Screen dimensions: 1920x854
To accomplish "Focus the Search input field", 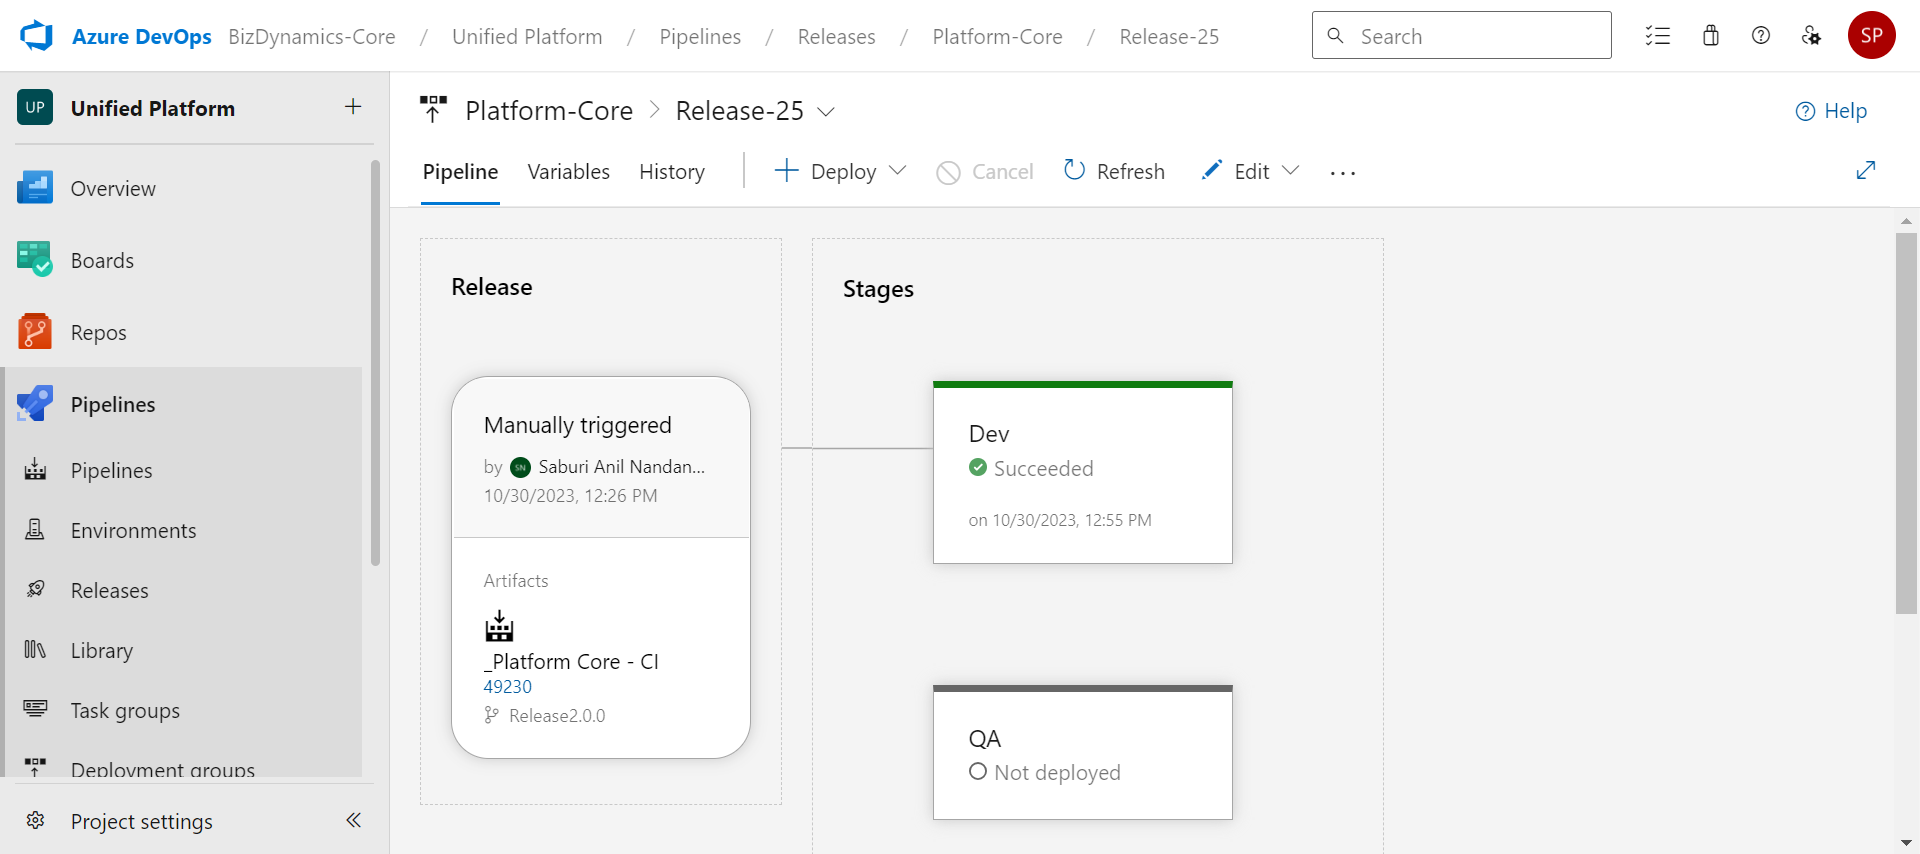I will (1461, 36).
